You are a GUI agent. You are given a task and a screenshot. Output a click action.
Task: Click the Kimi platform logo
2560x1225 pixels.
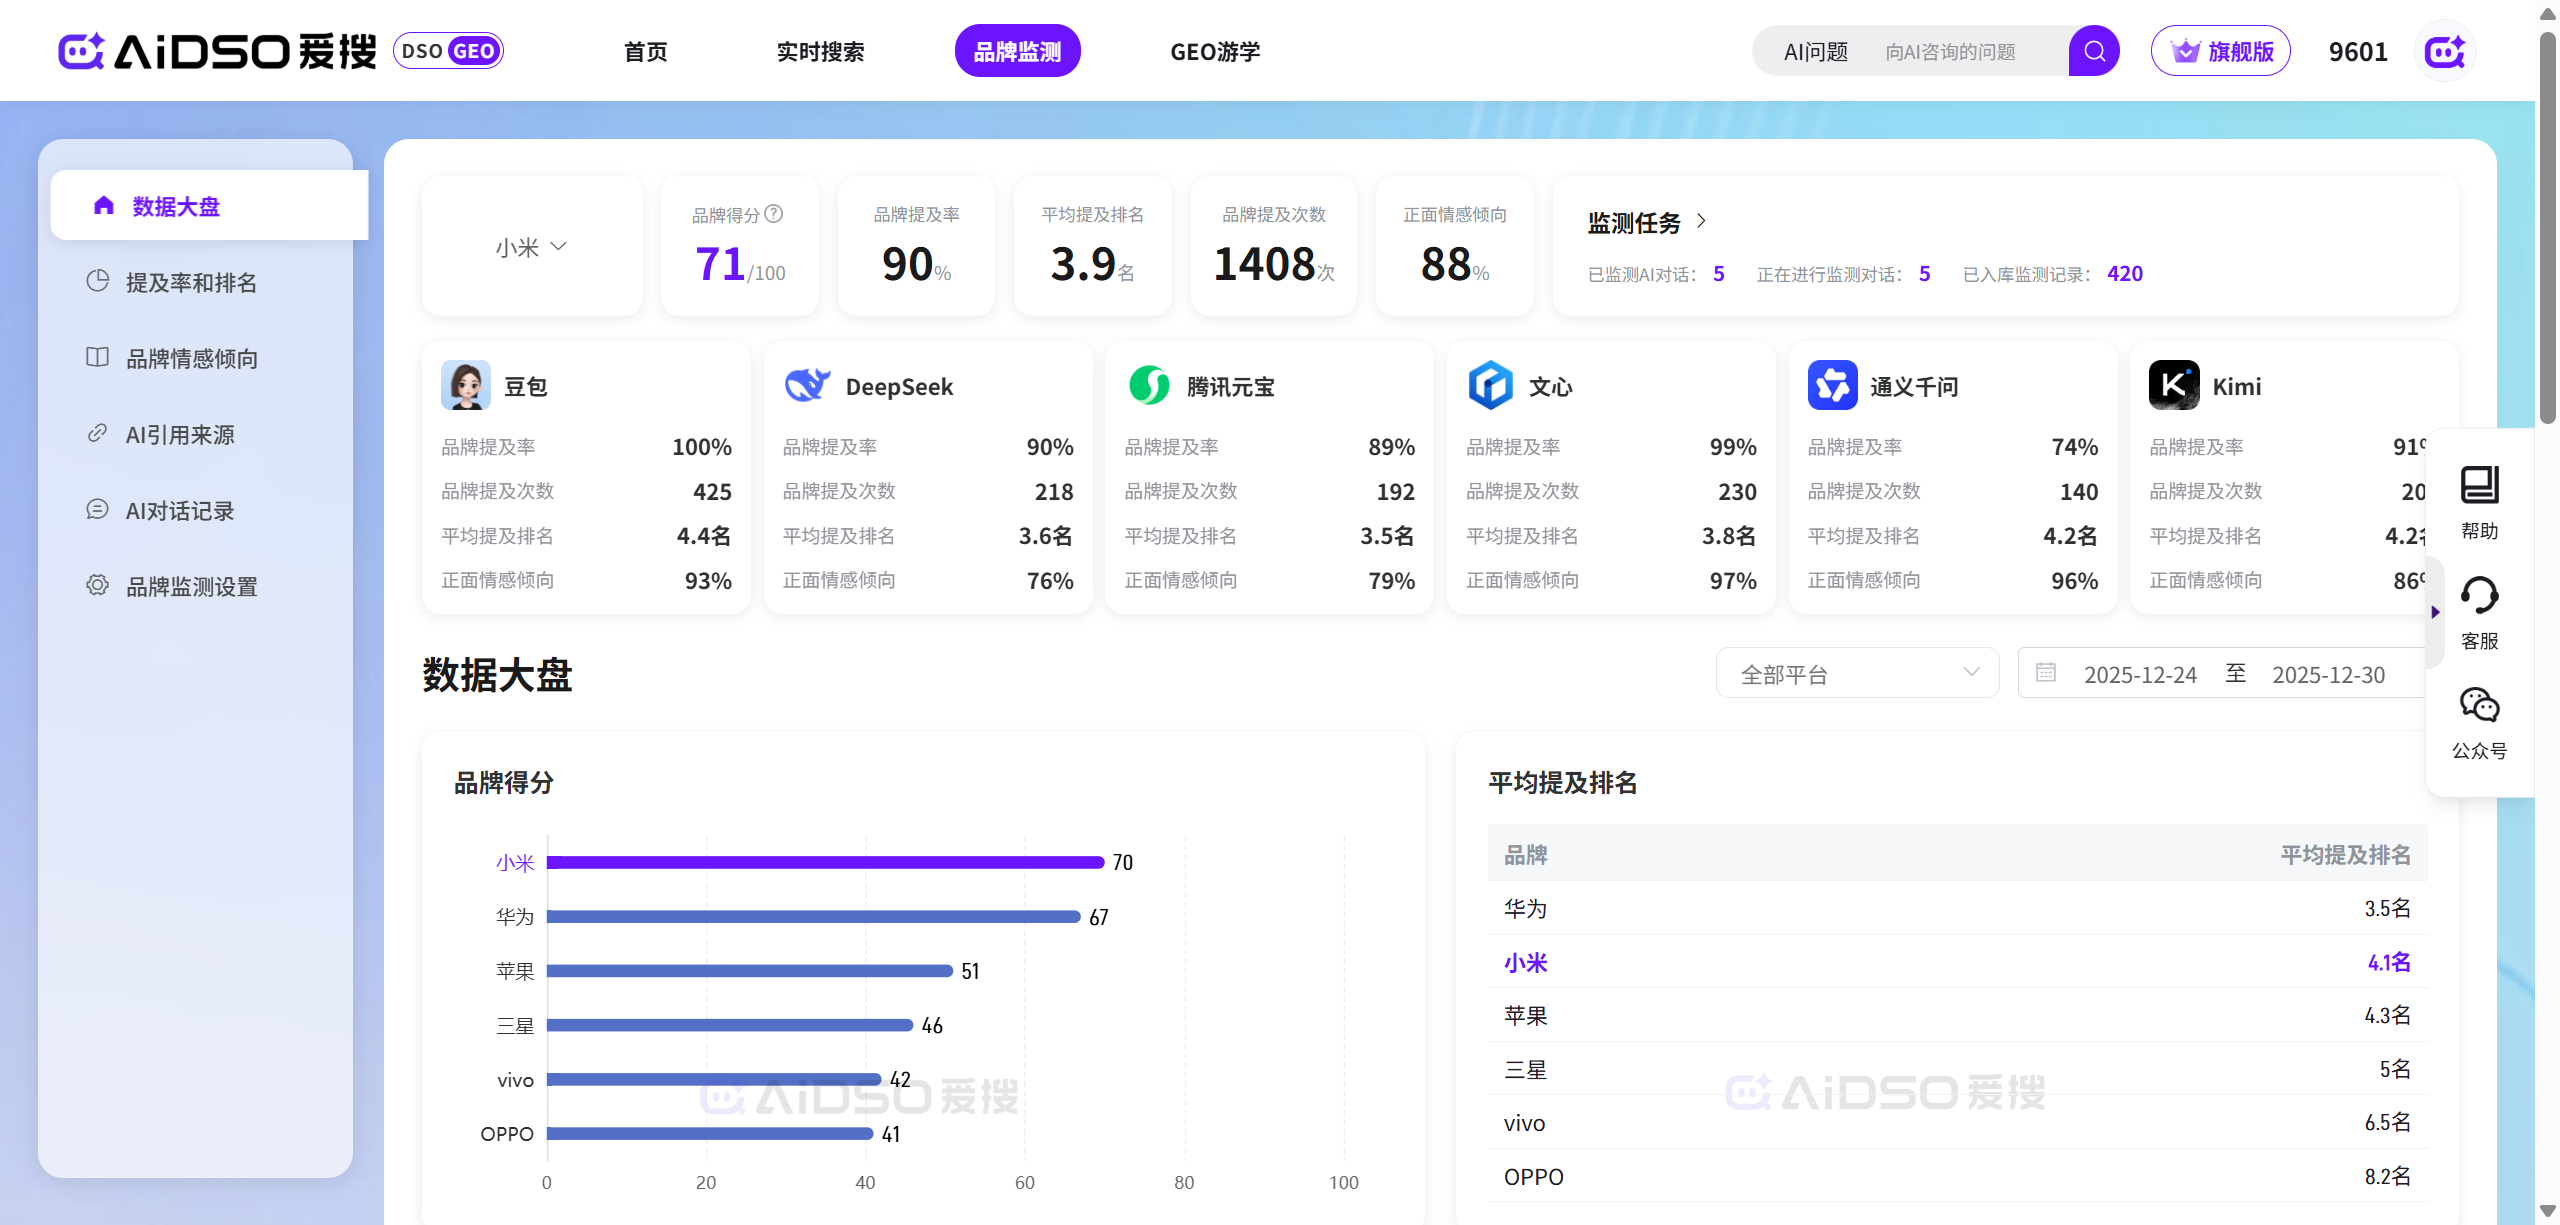coord(2173,385)
